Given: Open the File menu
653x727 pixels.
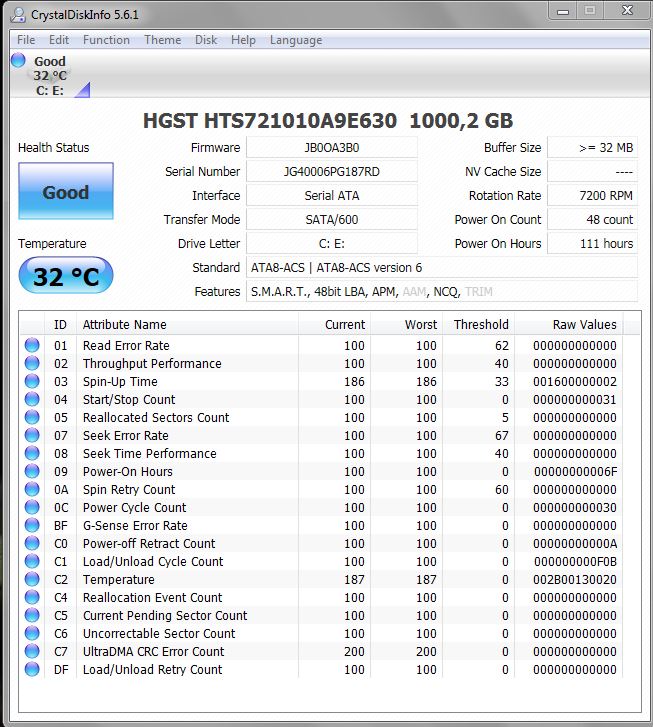Looking at the screenshot, I should tap(26, 40).
